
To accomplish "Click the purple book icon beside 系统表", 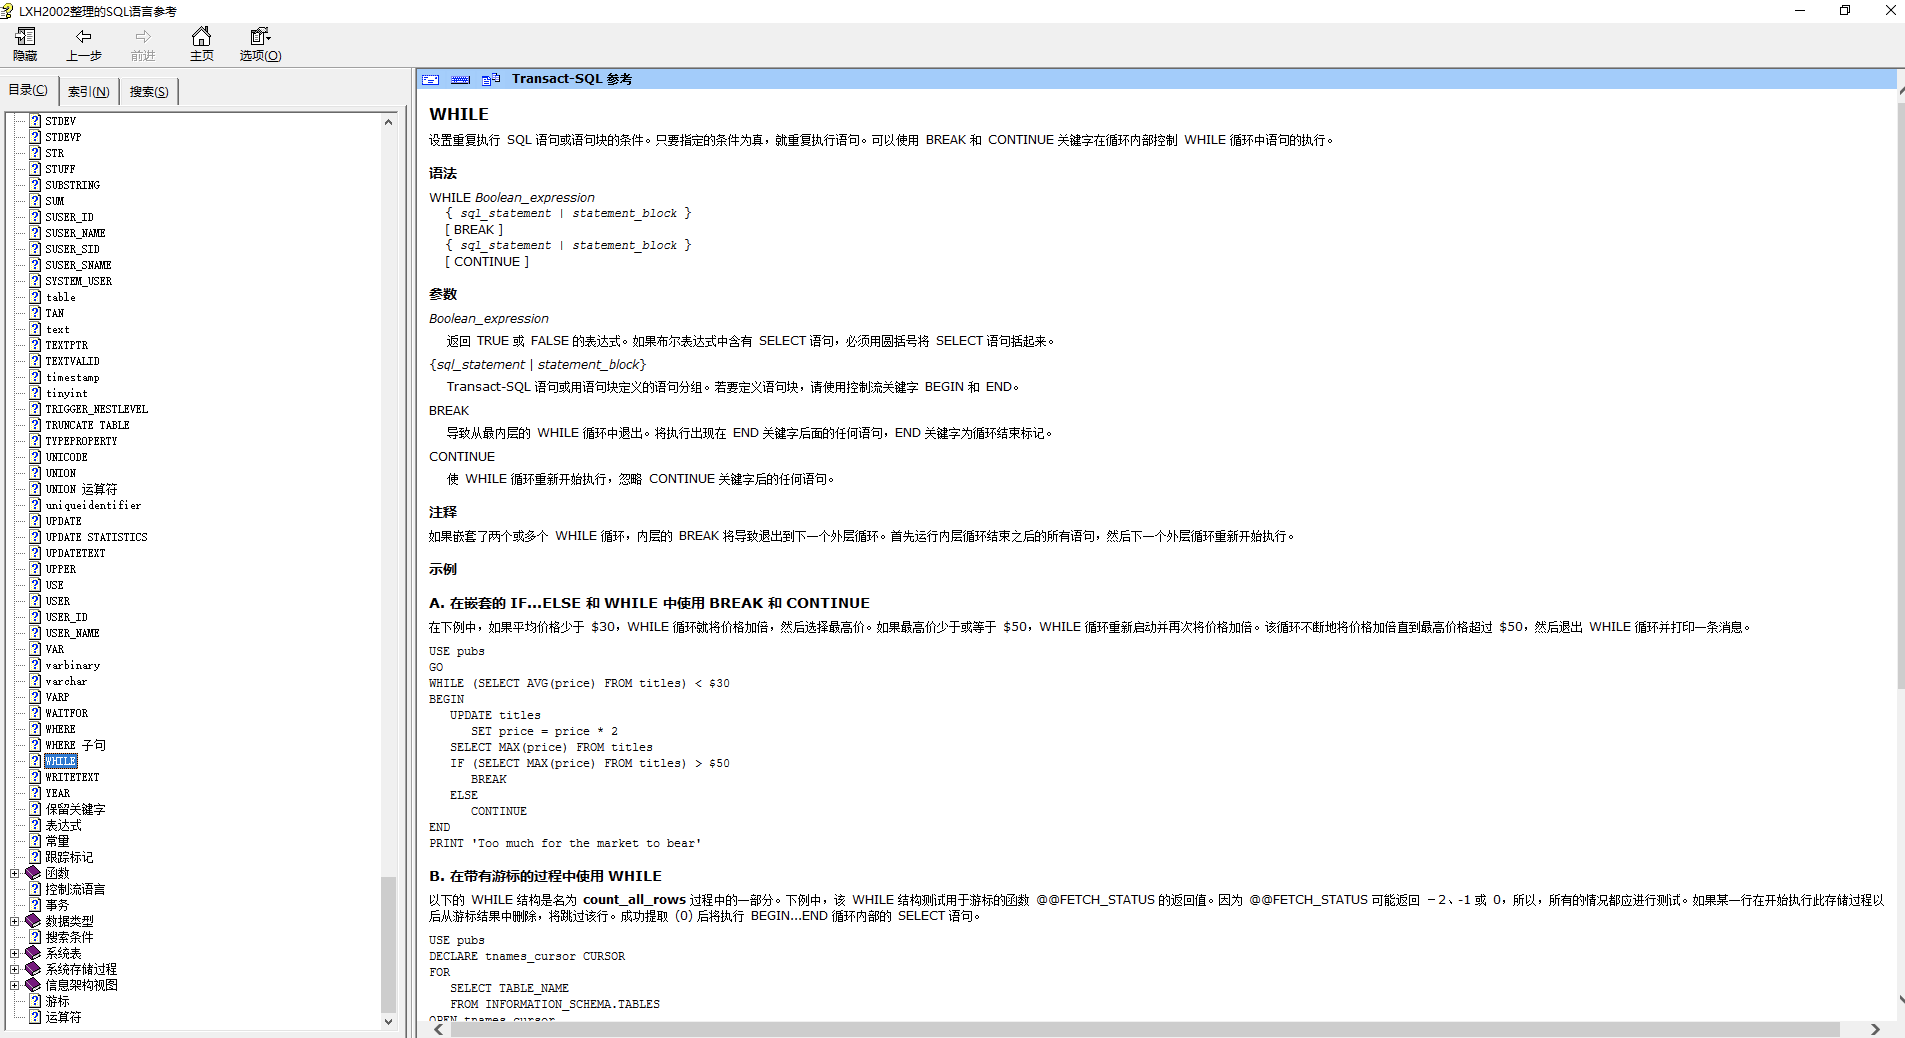I will (x=33, y=953).
